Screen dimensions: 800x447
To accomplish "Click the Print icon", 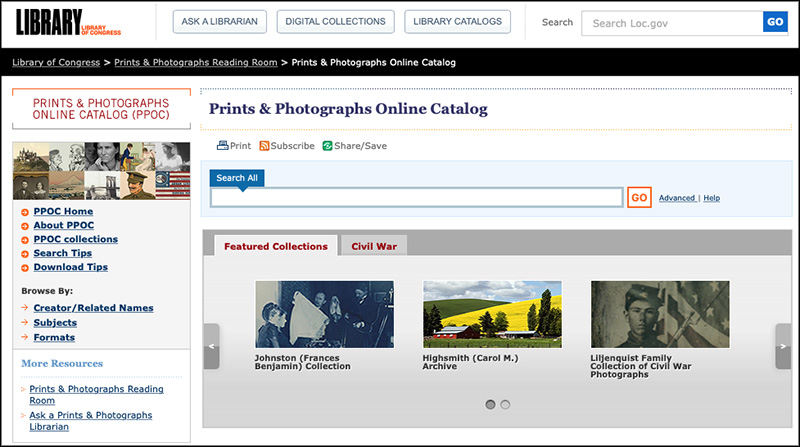I will (x=222, y=145).
